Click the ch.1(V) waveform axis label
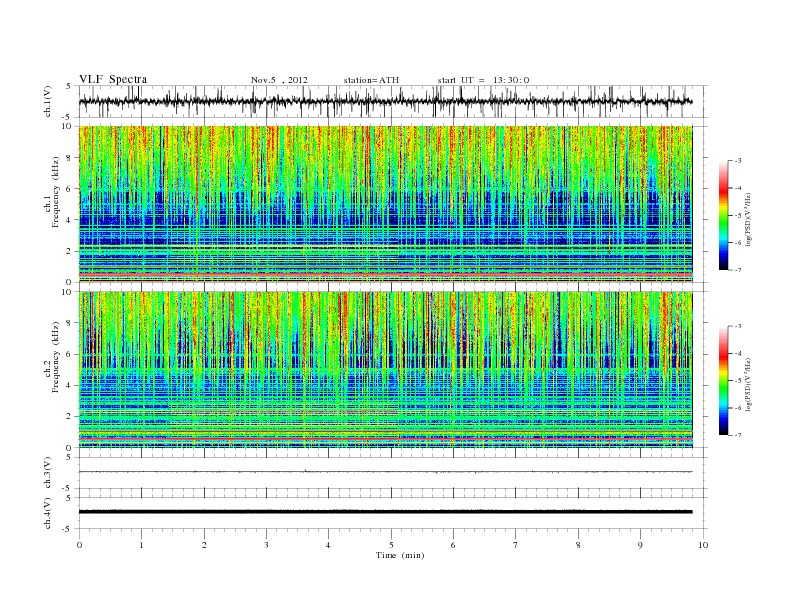The width and height of the screenshot is (792, 612). click(48, 101)
